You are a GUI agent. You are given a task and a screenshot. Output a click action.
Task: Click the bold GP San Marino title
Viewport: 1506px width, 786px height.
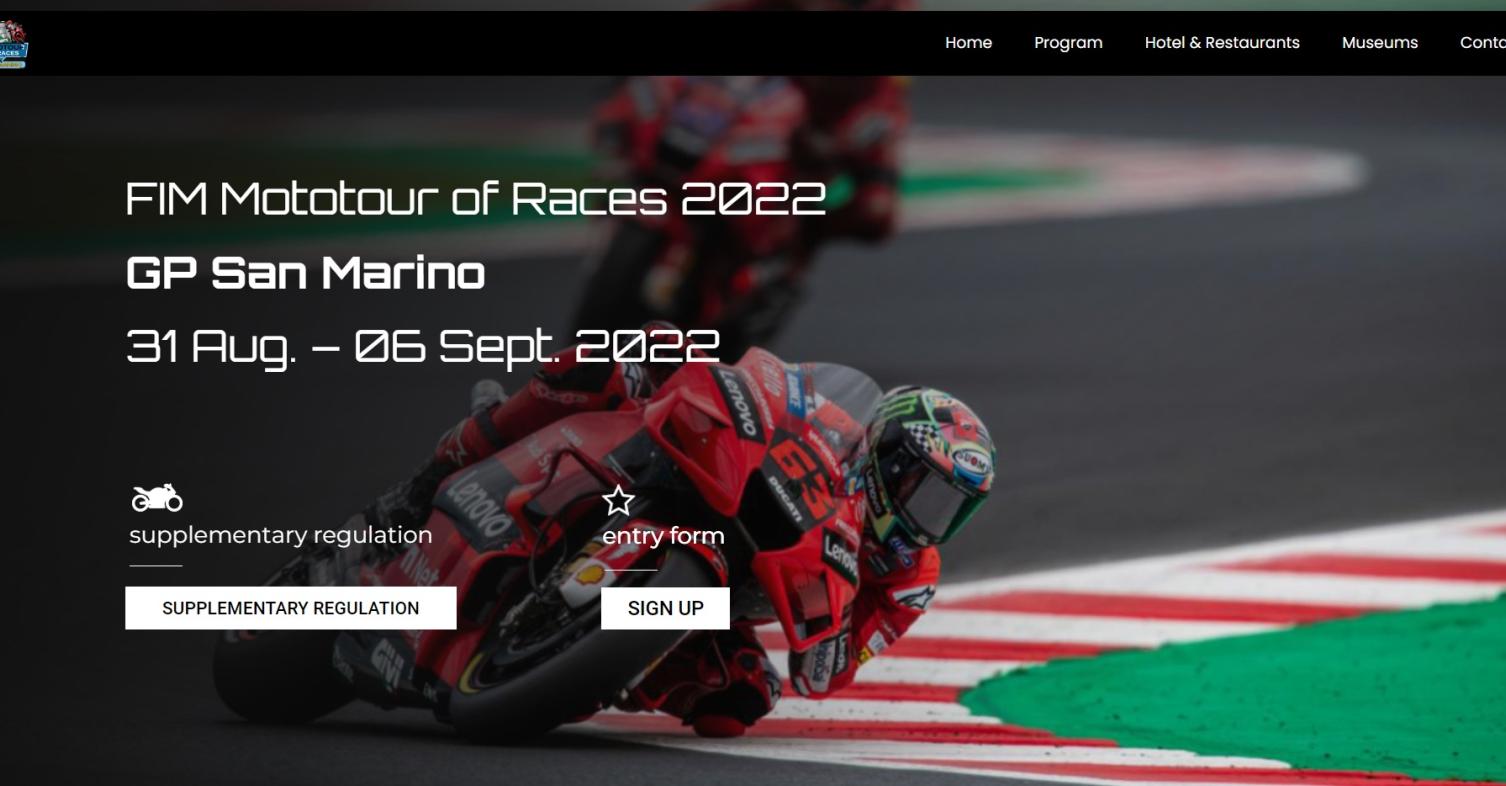(x=306, y=273)
